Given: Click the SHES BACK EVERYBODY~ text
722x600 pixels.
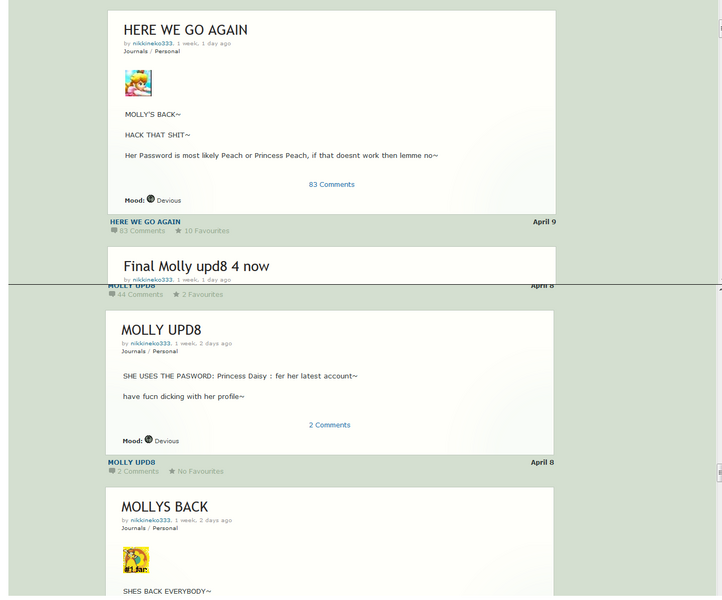Looking at the screenshot, I should pos(167,591).
